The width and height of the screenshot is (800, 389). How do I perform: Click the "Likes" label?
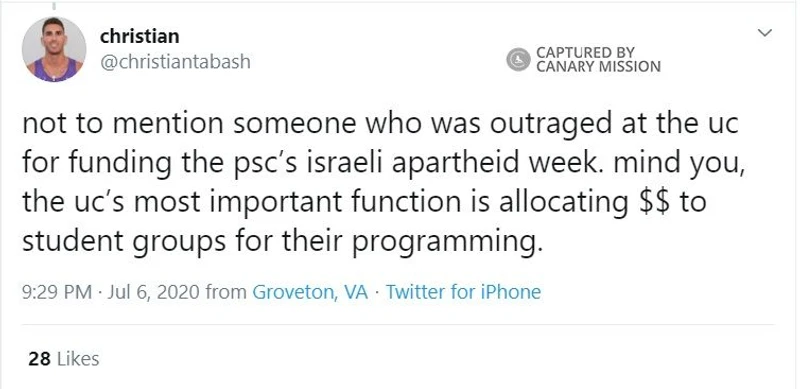click(77, 359)
